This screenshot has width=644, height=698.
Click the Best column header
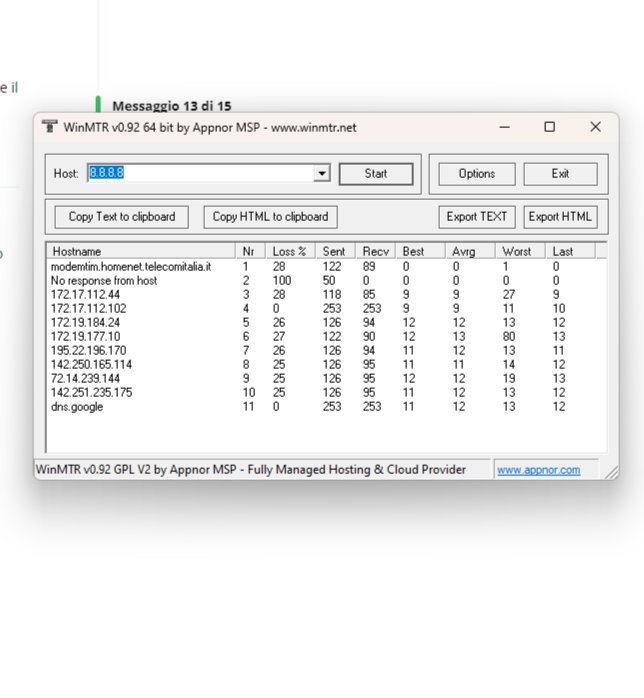(420, 251)
